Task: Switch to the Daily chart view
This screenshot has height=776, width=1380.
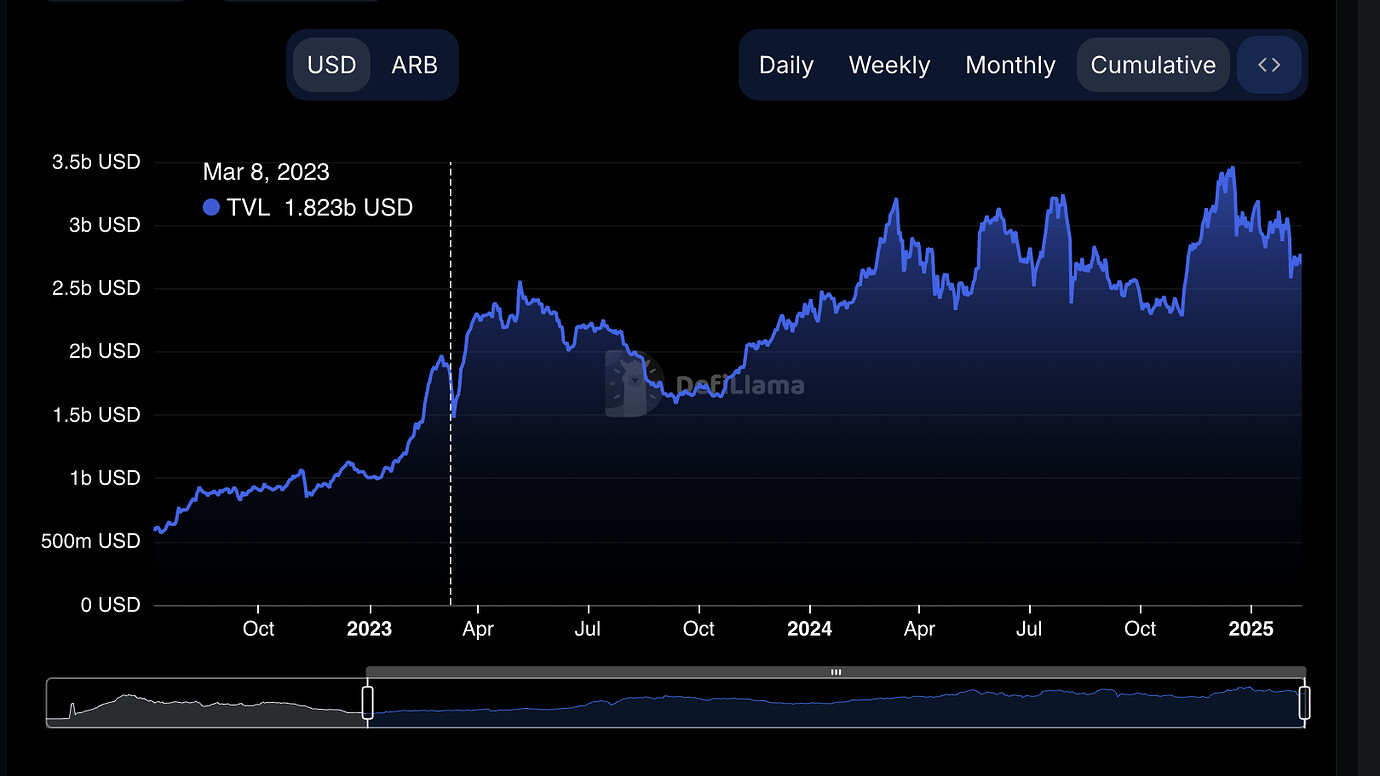Action: point(786,64)
